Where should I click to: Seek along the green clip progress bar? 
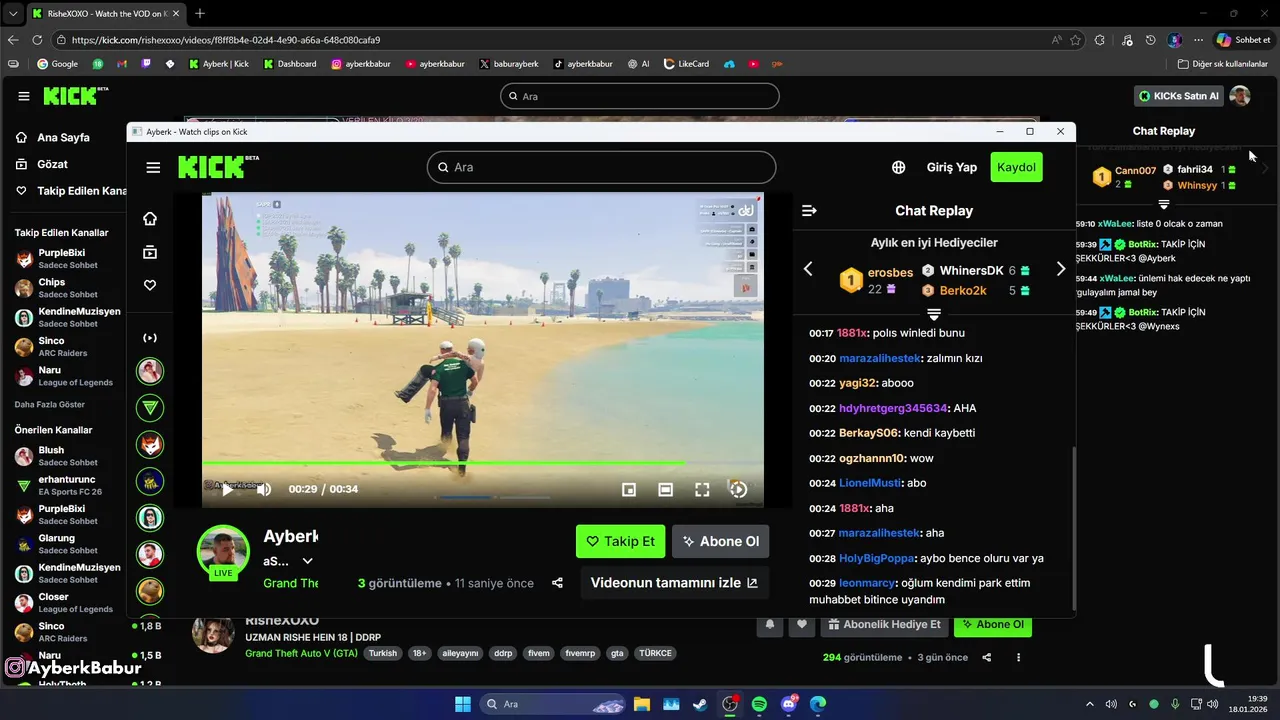[482, 463]
